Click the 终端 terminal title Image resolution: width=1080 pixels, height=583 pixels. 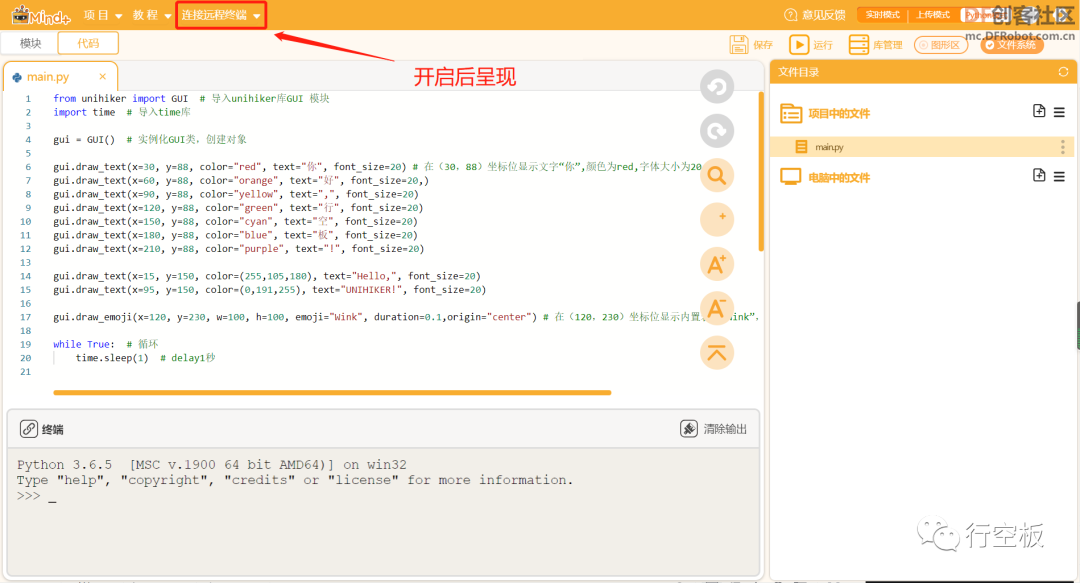[x=52, y=429]
